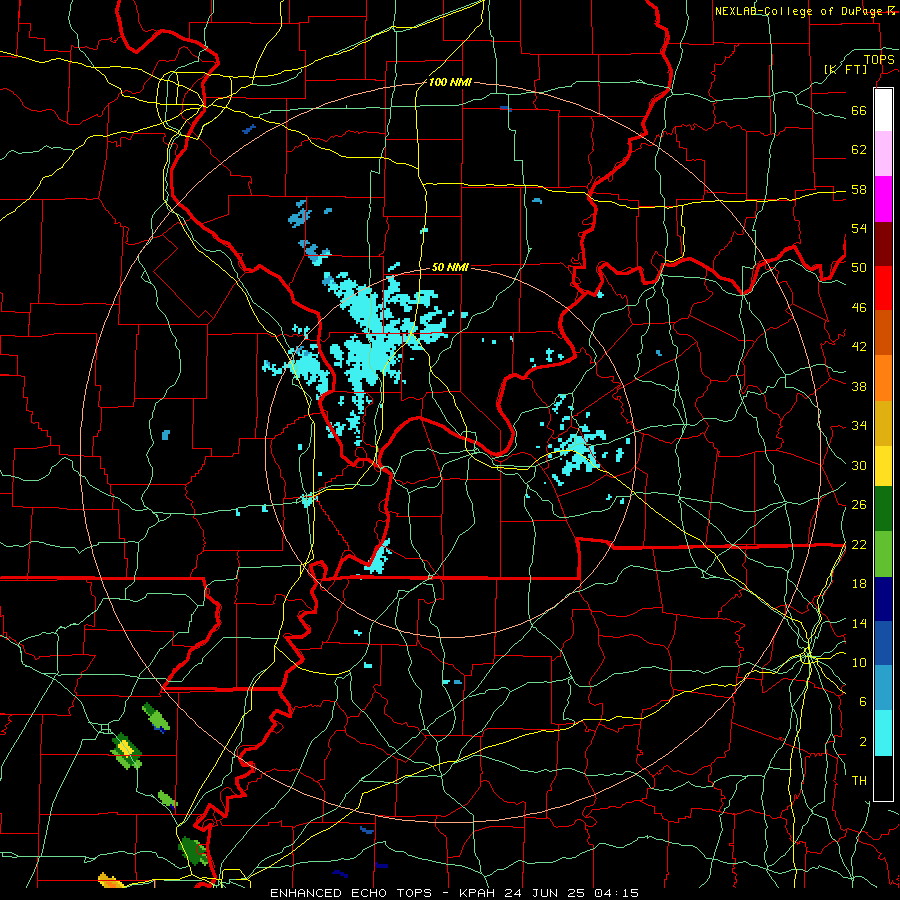This screenshot has width=900, height=900.
Task: Click the "24 JUN 25" date text
Action: point(544,893)
